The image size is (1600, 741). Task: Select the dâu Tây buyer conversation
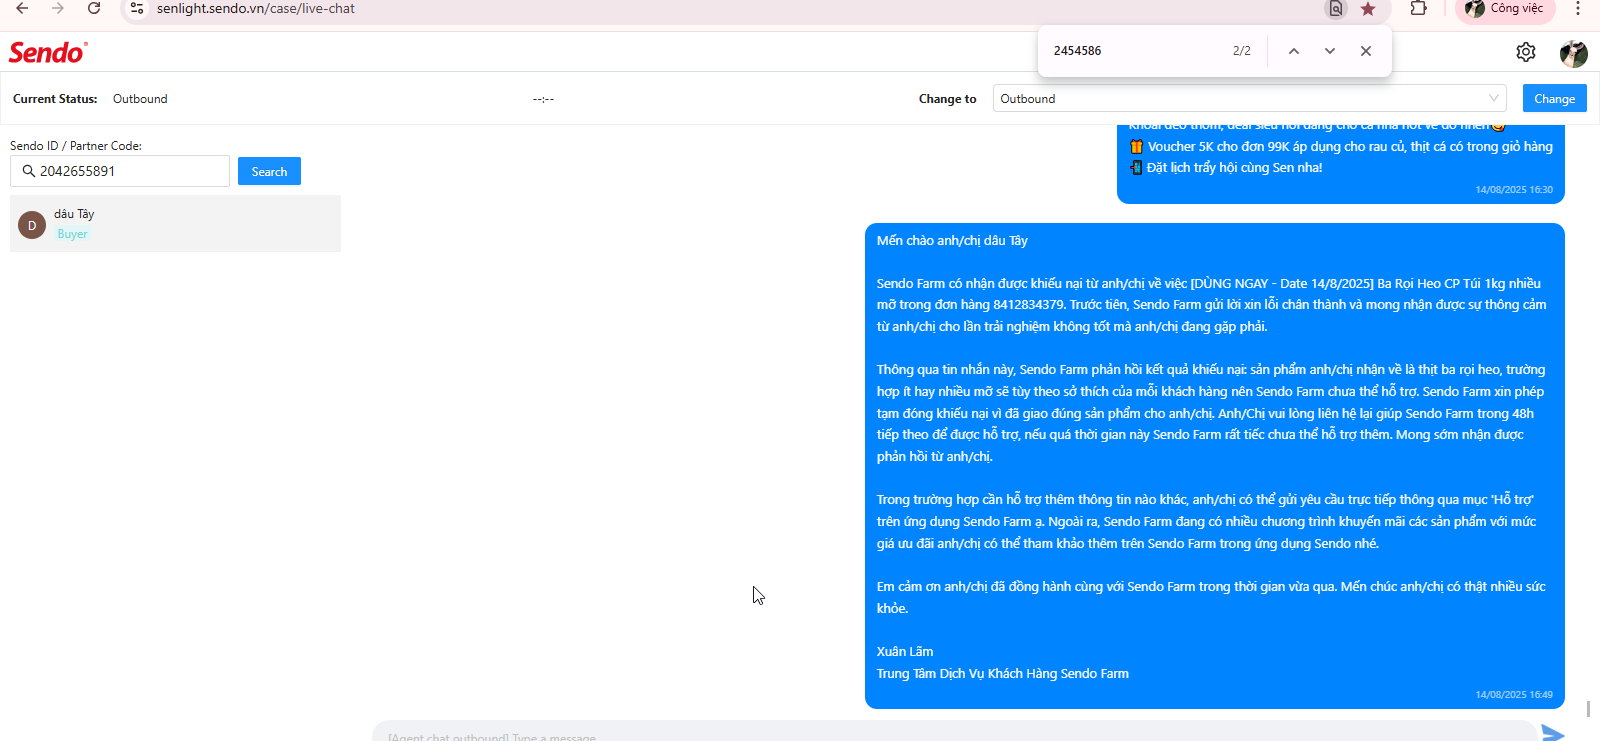[175, 224]
